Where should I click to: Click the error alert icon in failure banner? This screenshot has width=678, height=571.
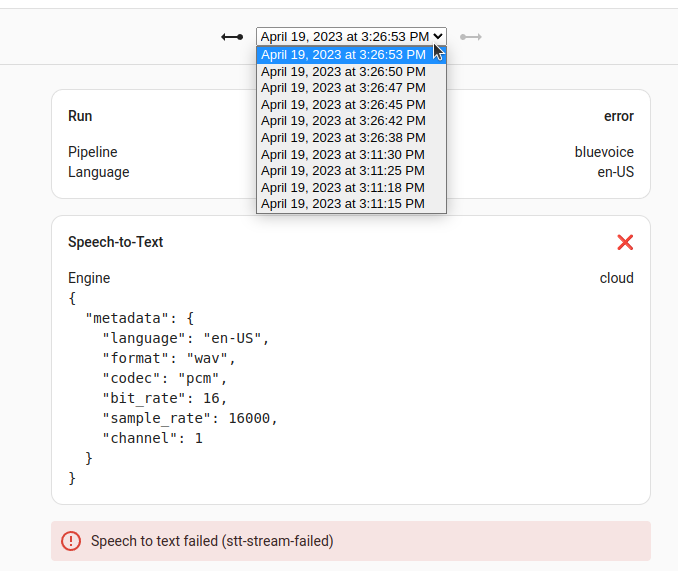point(71,541)
